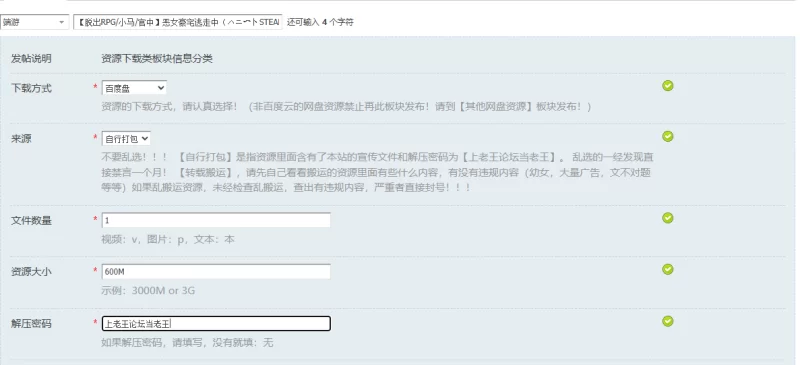Click hint 如果解压密码，请填写，没有就填：无
The image size is (800, 365).
click(x=187, y=343)
